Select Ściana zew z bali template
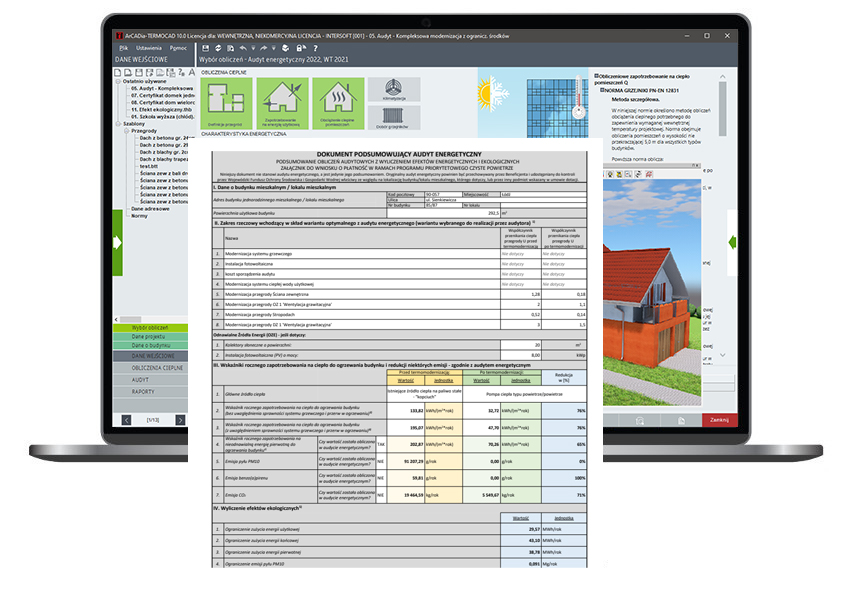This screenshot has height=590, width=850. [164, 173]
